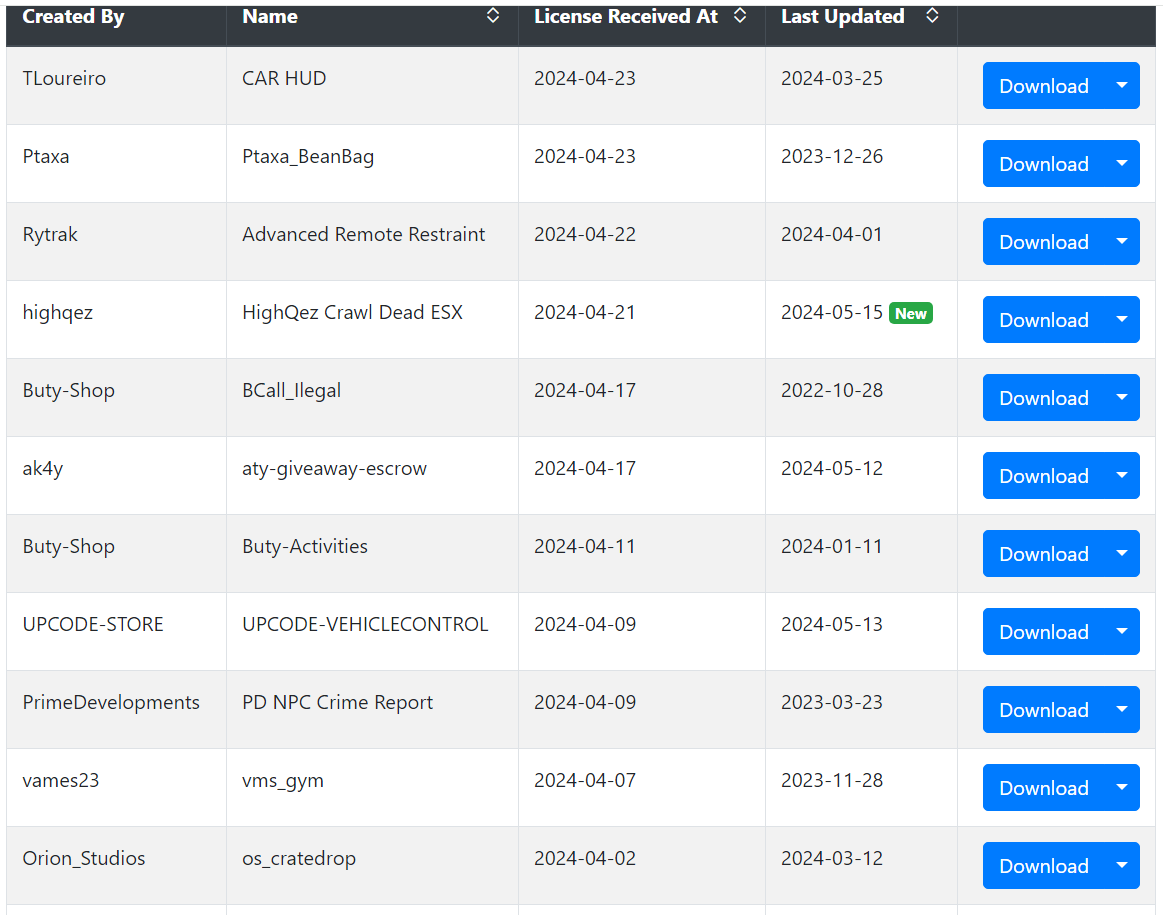Screen dimensions: 1163x915
Task: Click asset name aty-giveaway-escrow
Action: 335,469
